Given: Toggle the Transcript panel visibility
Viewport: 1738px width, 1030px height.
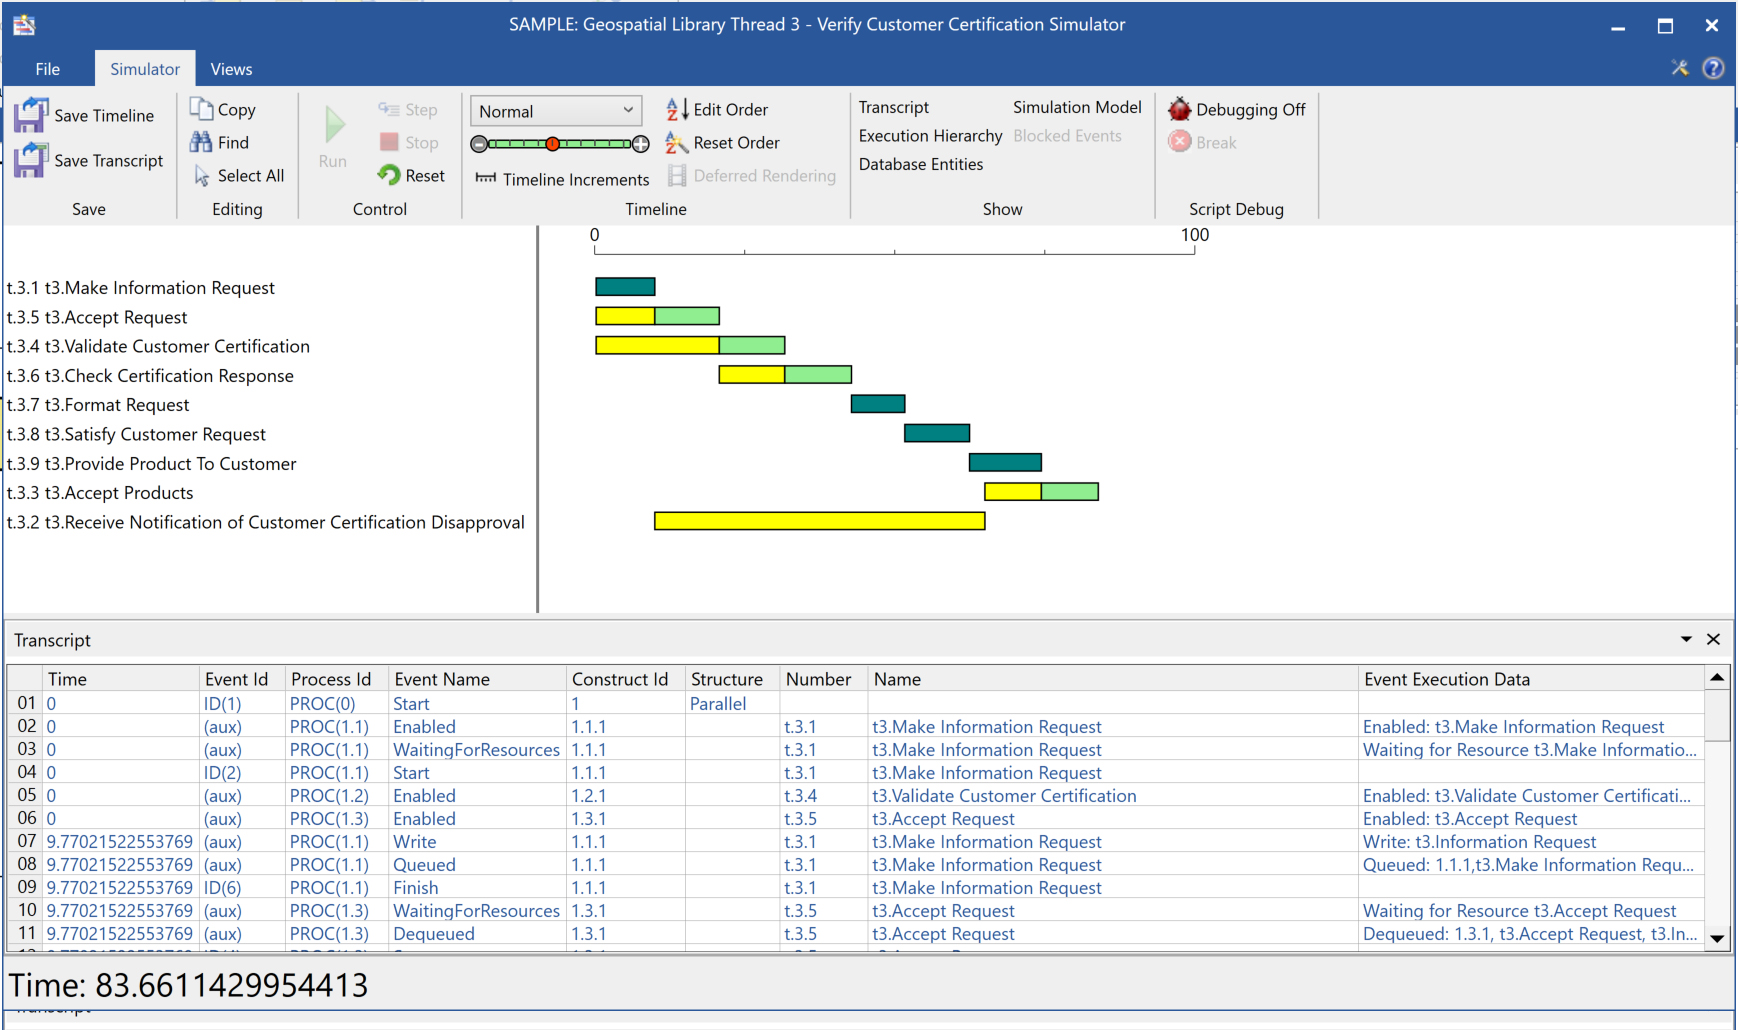Looking at the screenshot, I should pos(893,107).
